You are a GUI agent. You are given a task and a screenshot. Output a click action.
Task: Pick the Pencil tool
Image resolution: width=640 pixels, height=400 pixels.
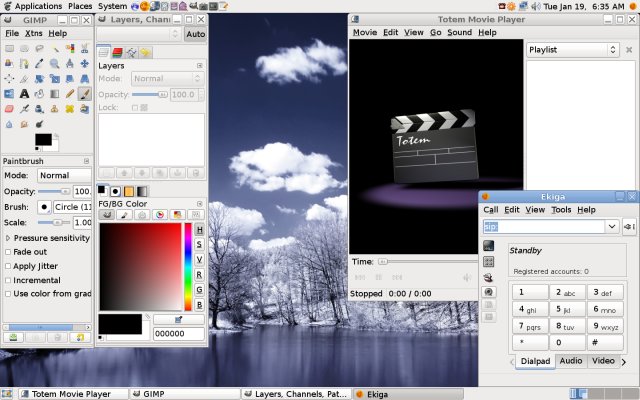click(69, 93)
